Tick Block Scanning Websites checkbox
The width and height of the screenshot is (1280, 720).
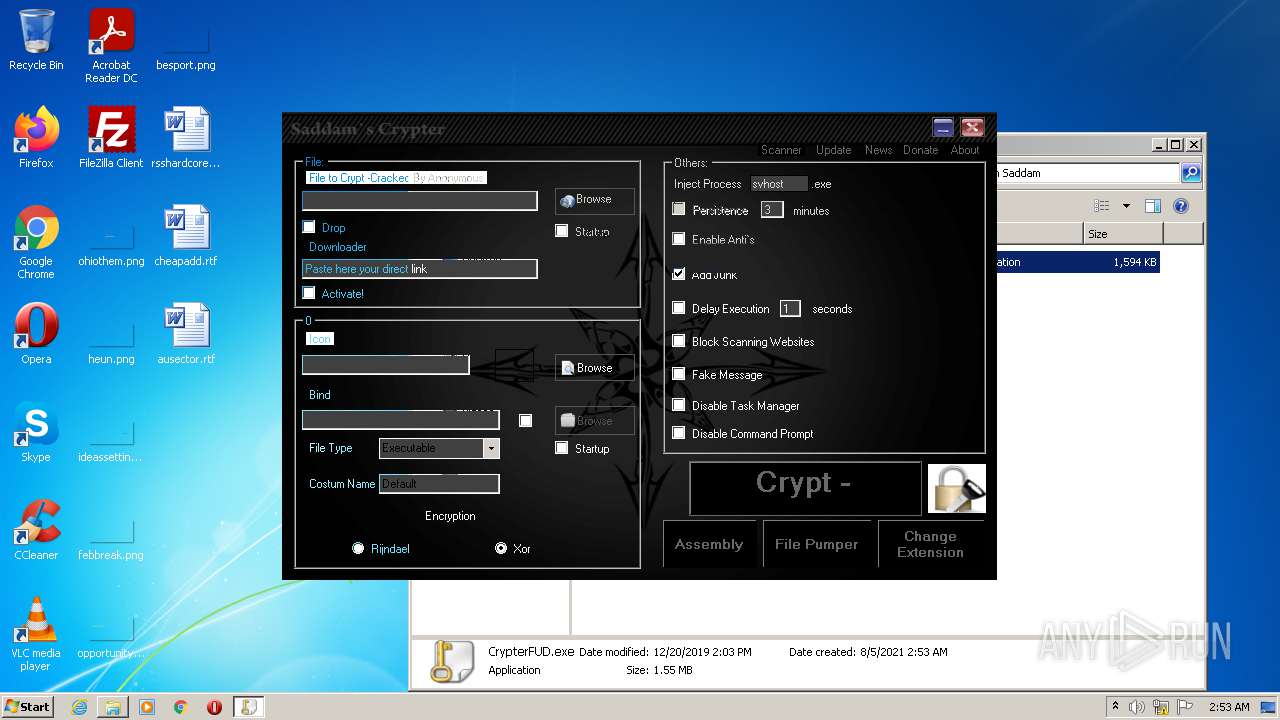click(679, 341)
